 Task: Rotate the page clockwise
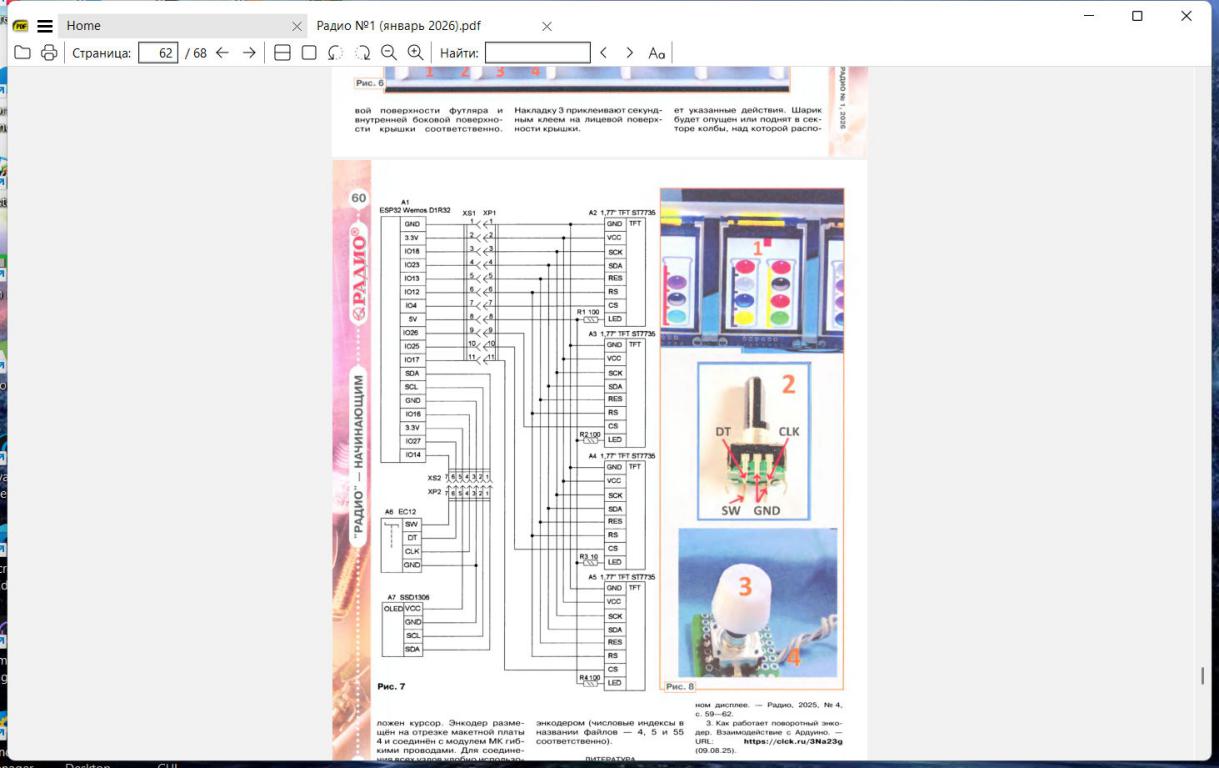point(363,53)
